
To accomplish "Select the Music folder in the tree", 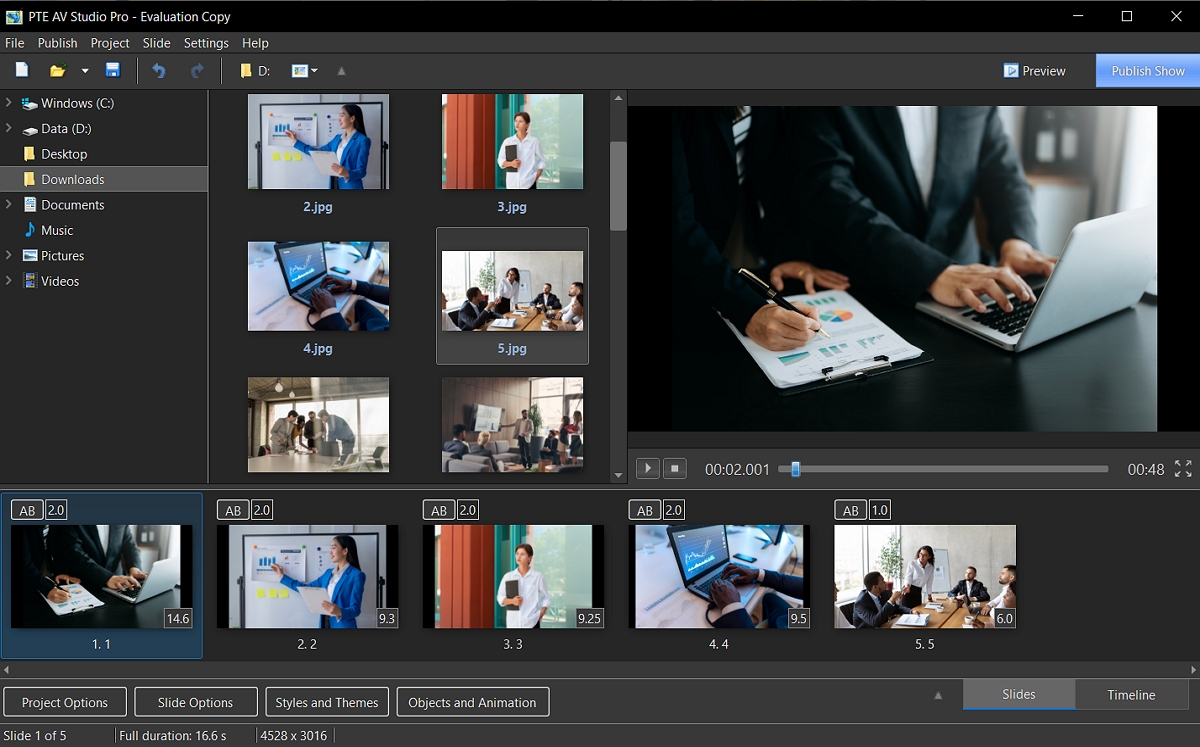I will (x=57, y=230).
